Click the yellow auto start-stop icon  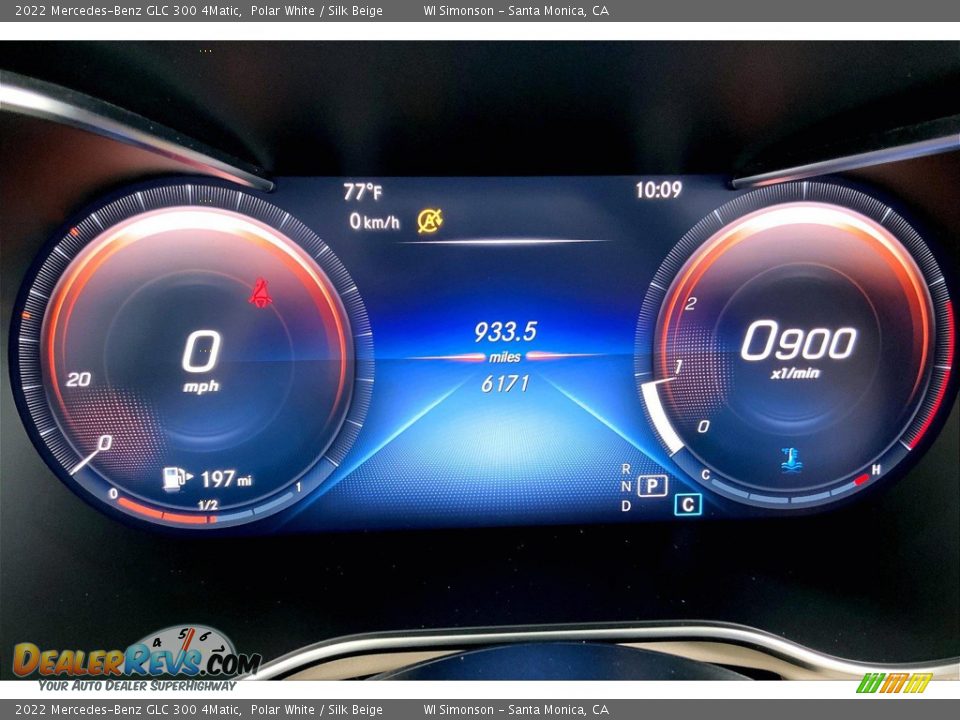coord(430,220)
